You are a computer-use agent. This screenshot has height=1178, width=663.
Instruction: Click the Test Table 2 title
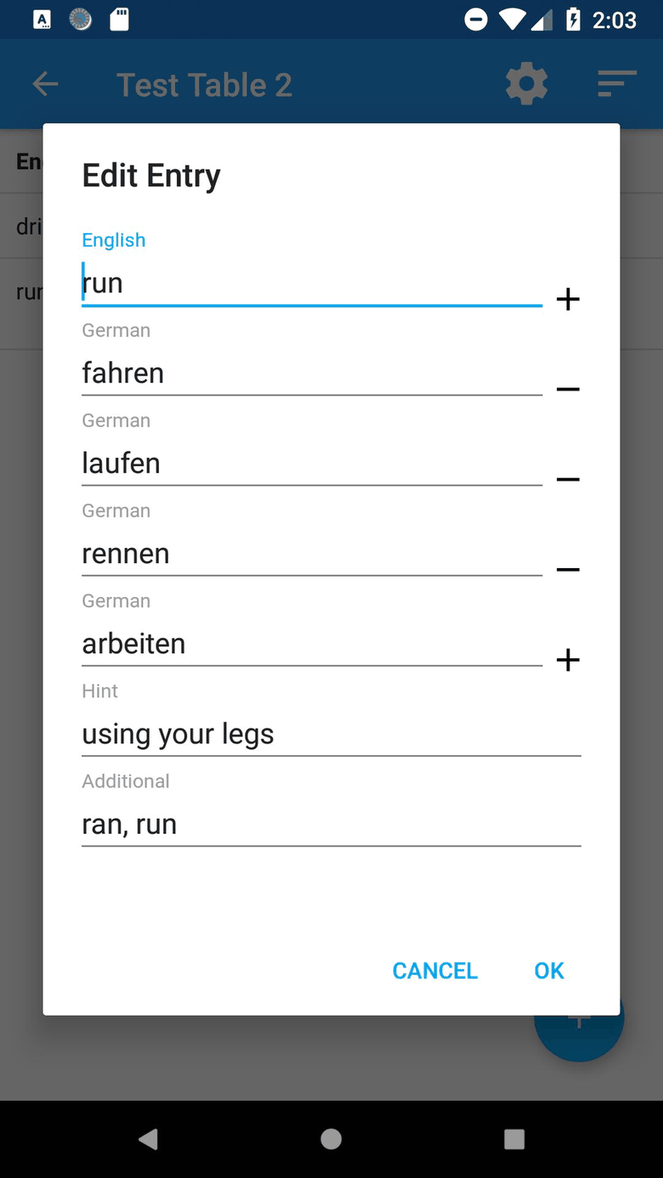pos(204,84)
